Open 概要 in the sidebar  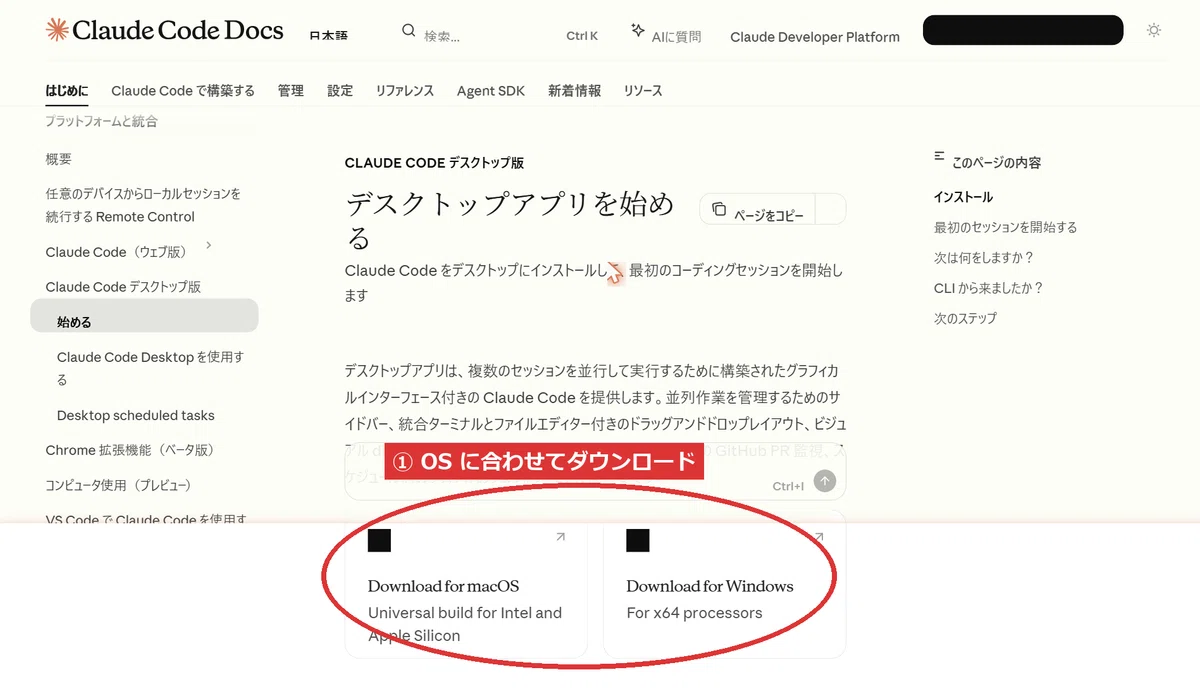pos(59,159)
